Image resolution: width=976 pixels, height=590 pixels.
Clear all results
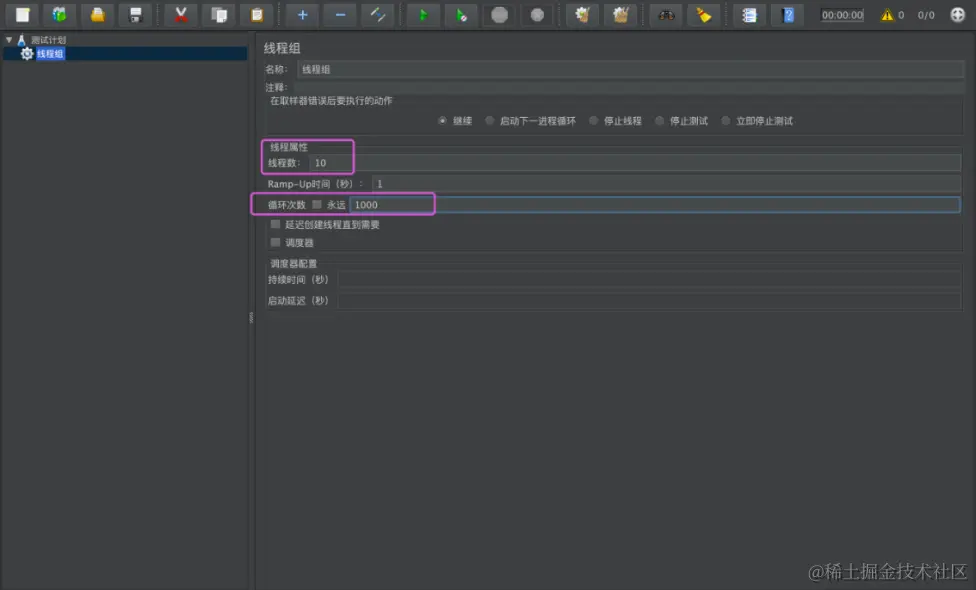[x=621, y=15]
